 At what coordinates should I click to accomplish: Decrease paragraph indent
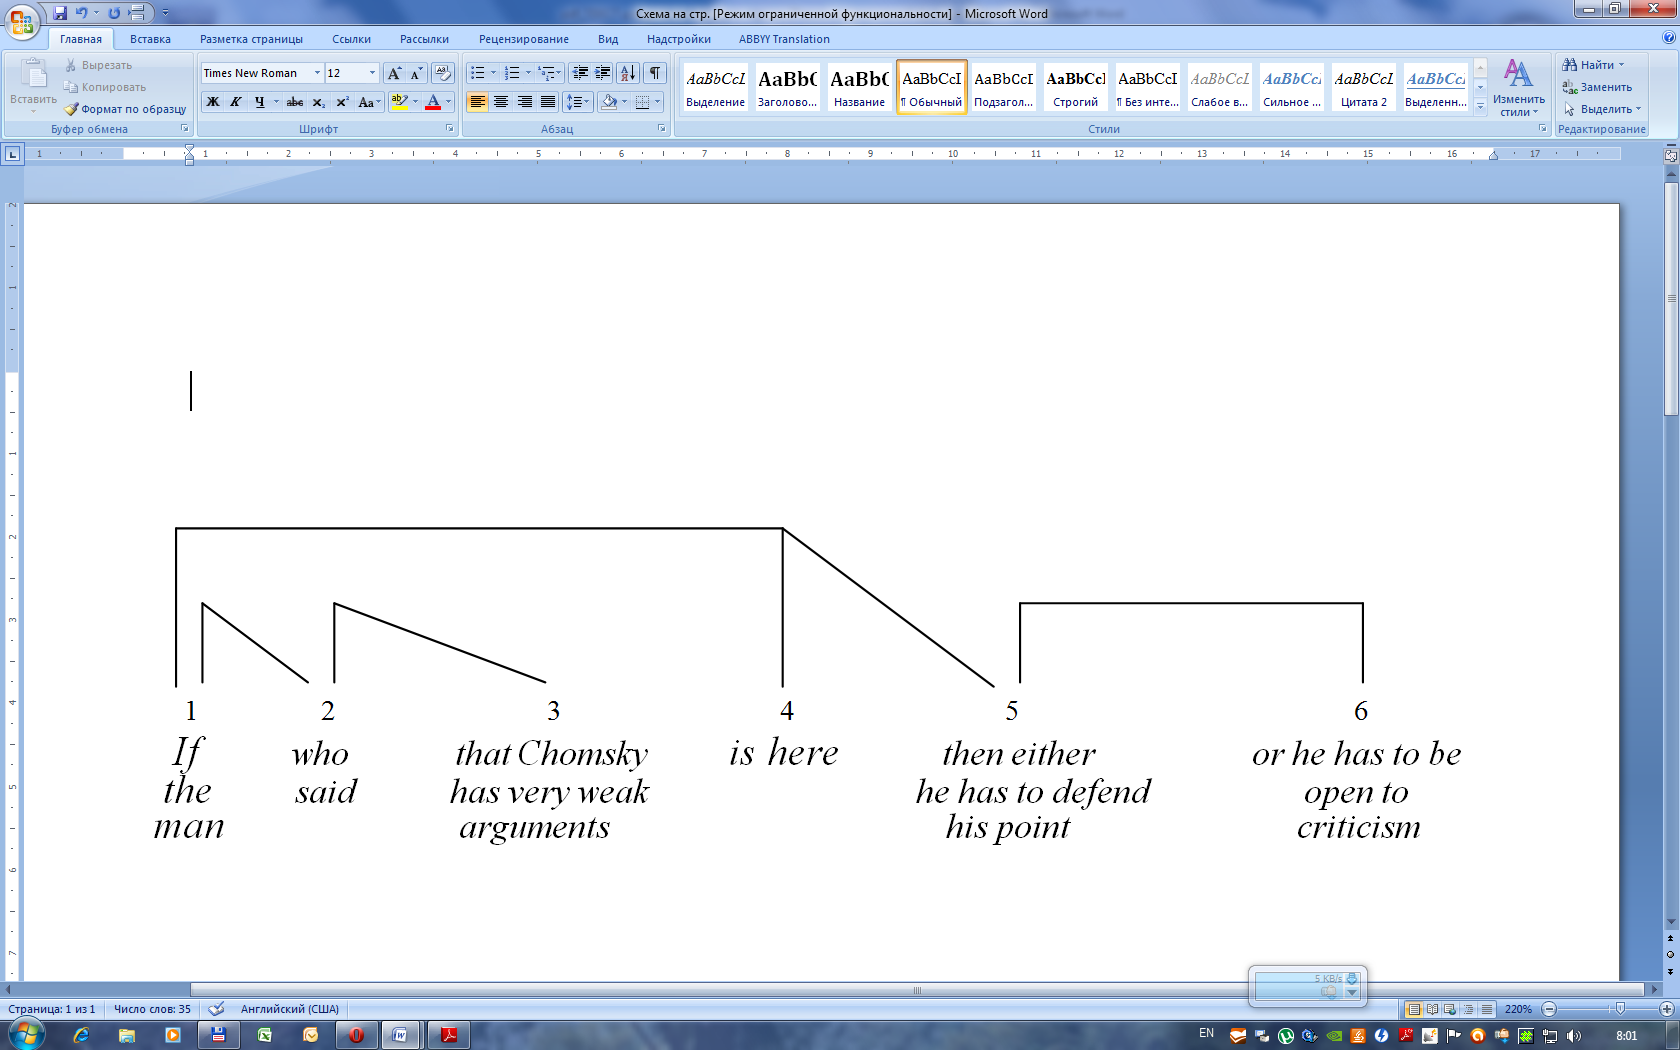580,73
